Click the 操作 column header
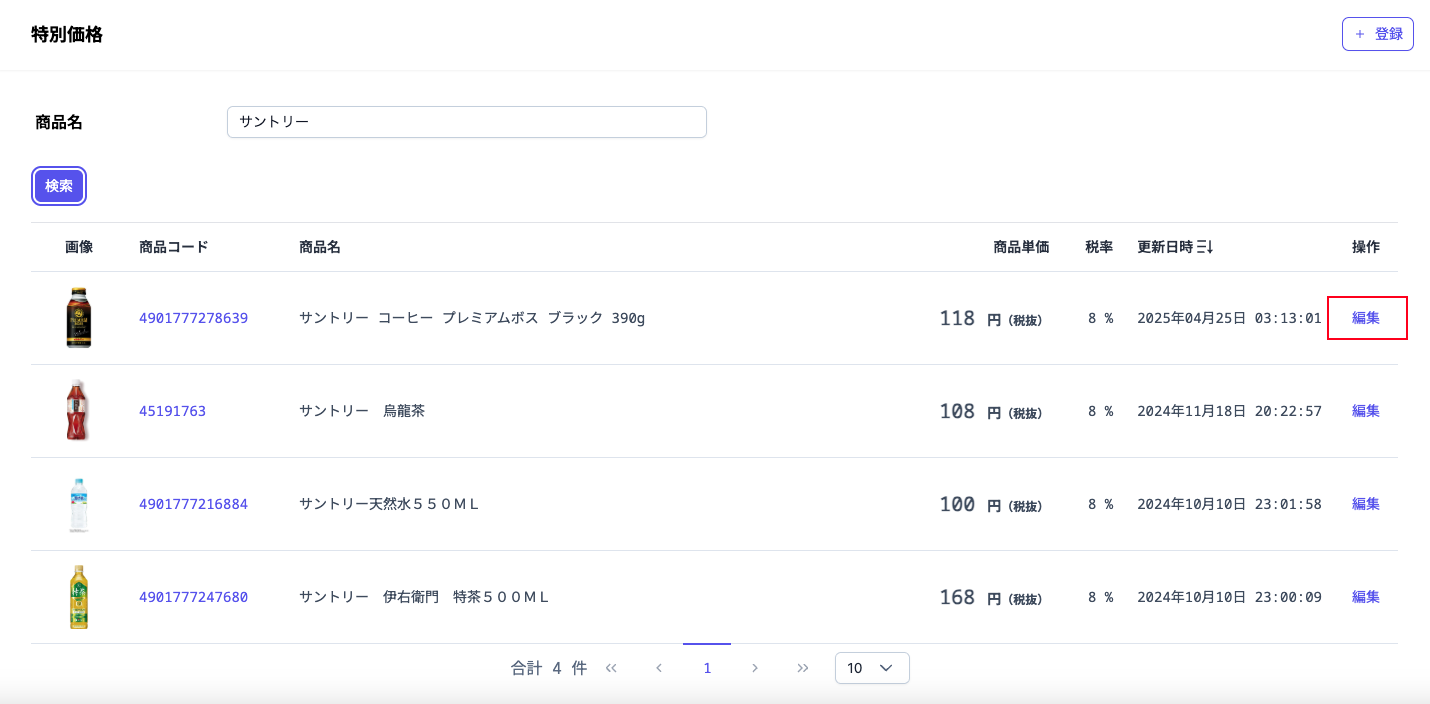This screenshot has height=704, width=1430. click(1366, 247)
